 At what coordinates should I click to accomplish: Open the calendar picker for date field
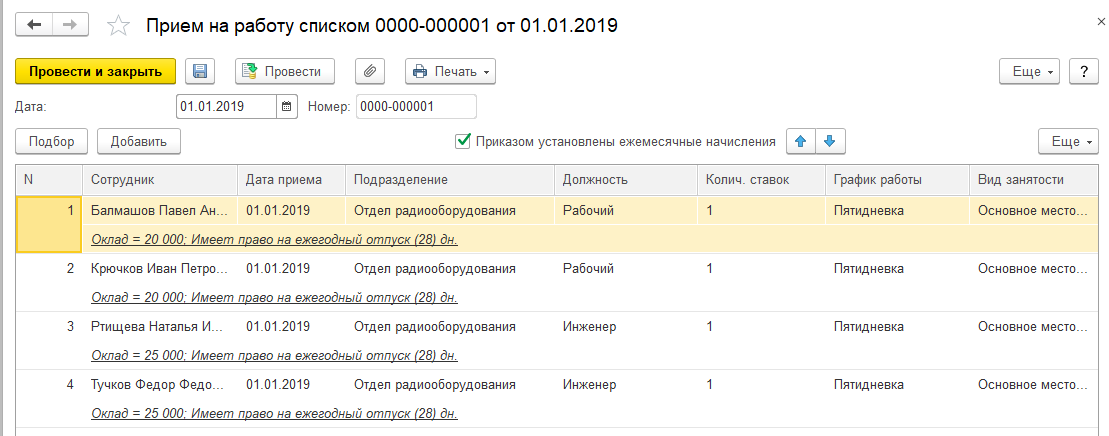click(287, 106)
